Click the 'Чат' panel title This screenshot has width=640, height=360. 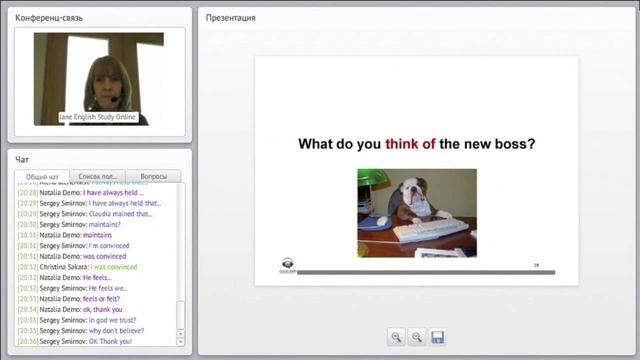tap(22, 160)
